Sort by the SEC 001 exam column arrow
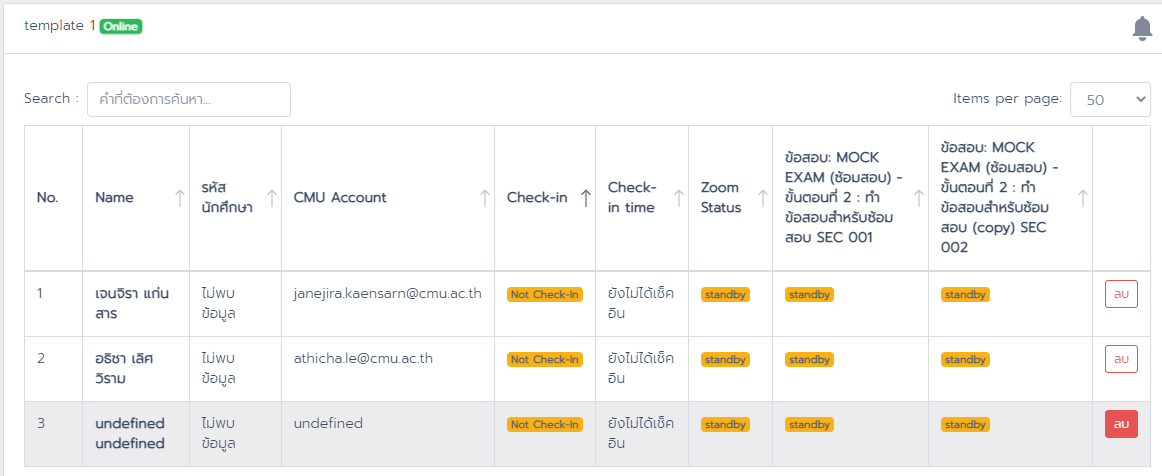 [x=918, y=198]
